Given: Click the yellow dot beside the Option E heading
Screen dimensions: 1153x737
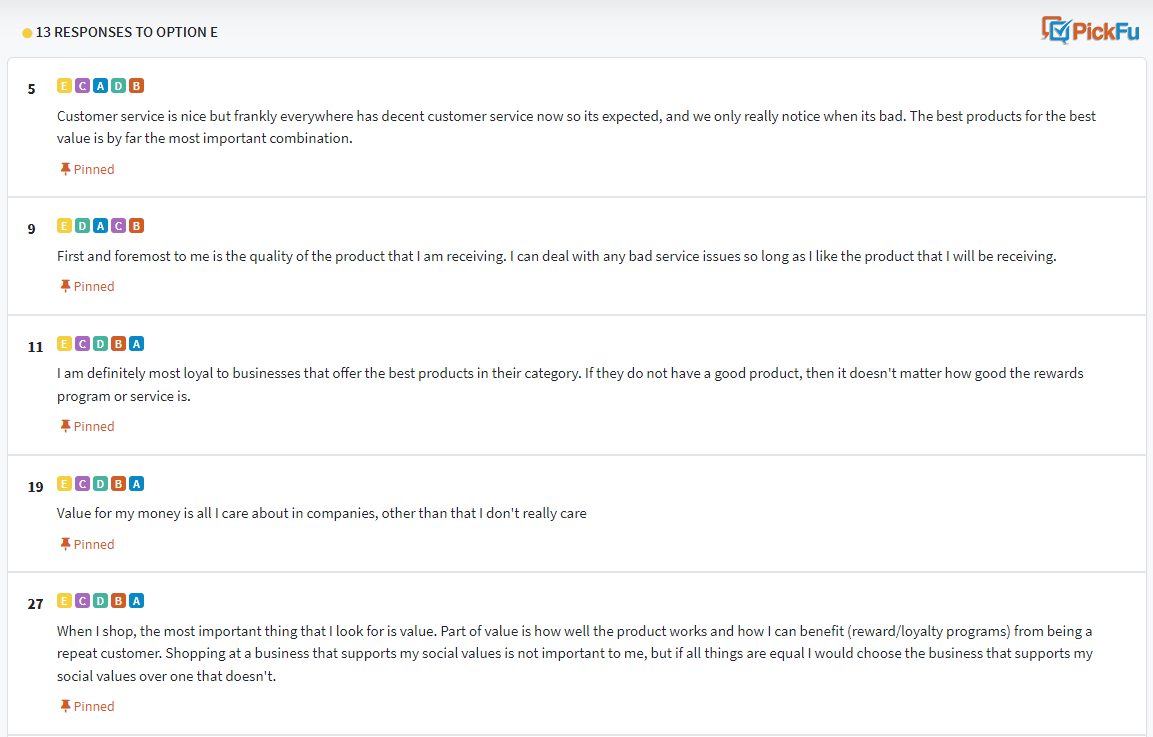Looking at the screenshot, I should tap(27, 33).
